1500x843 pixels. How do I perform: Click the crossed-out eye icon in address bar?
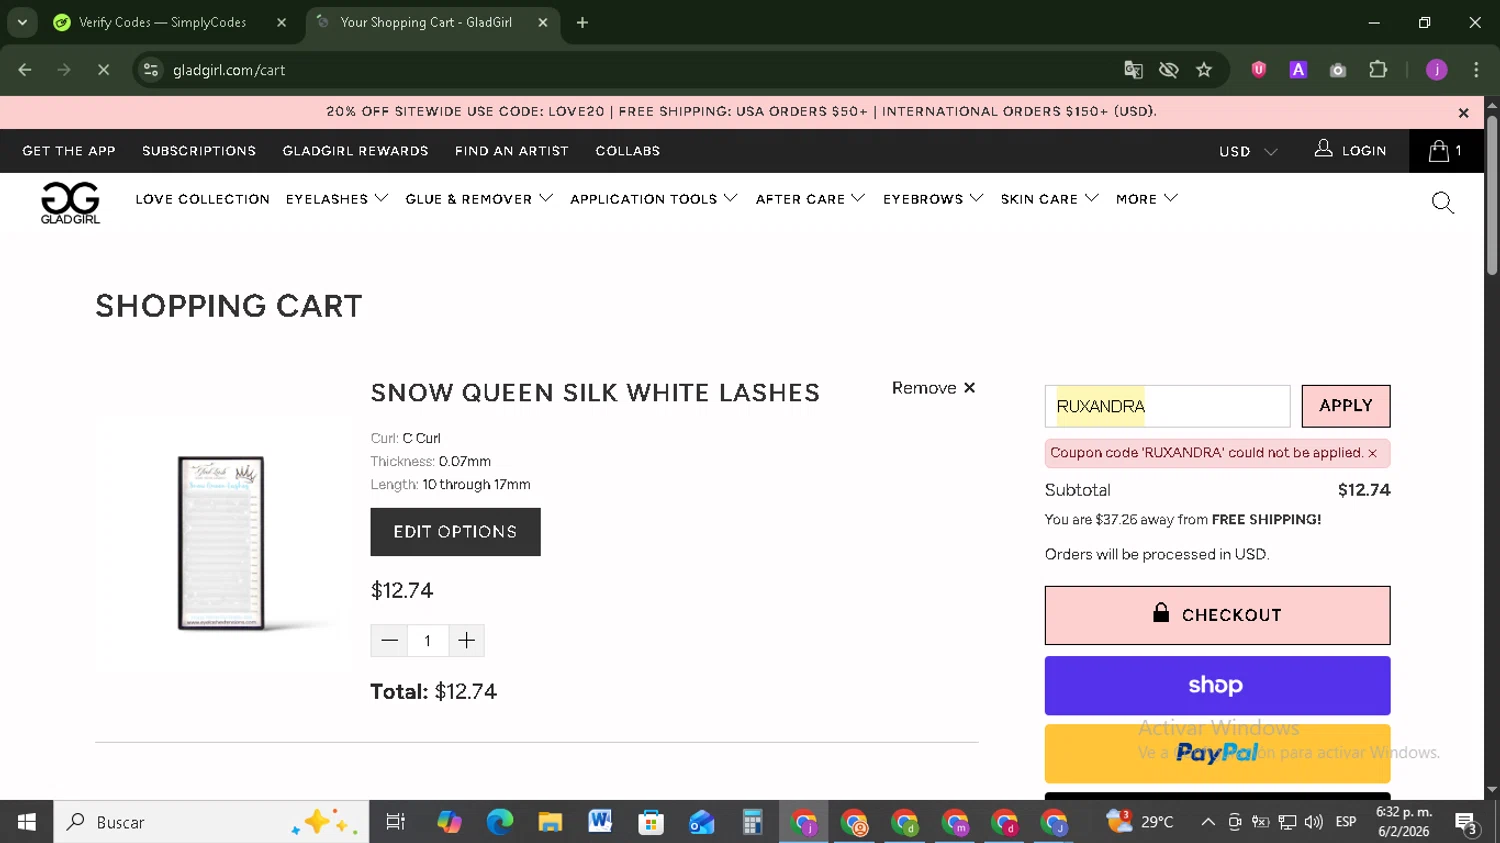(x=1168, y=70)
